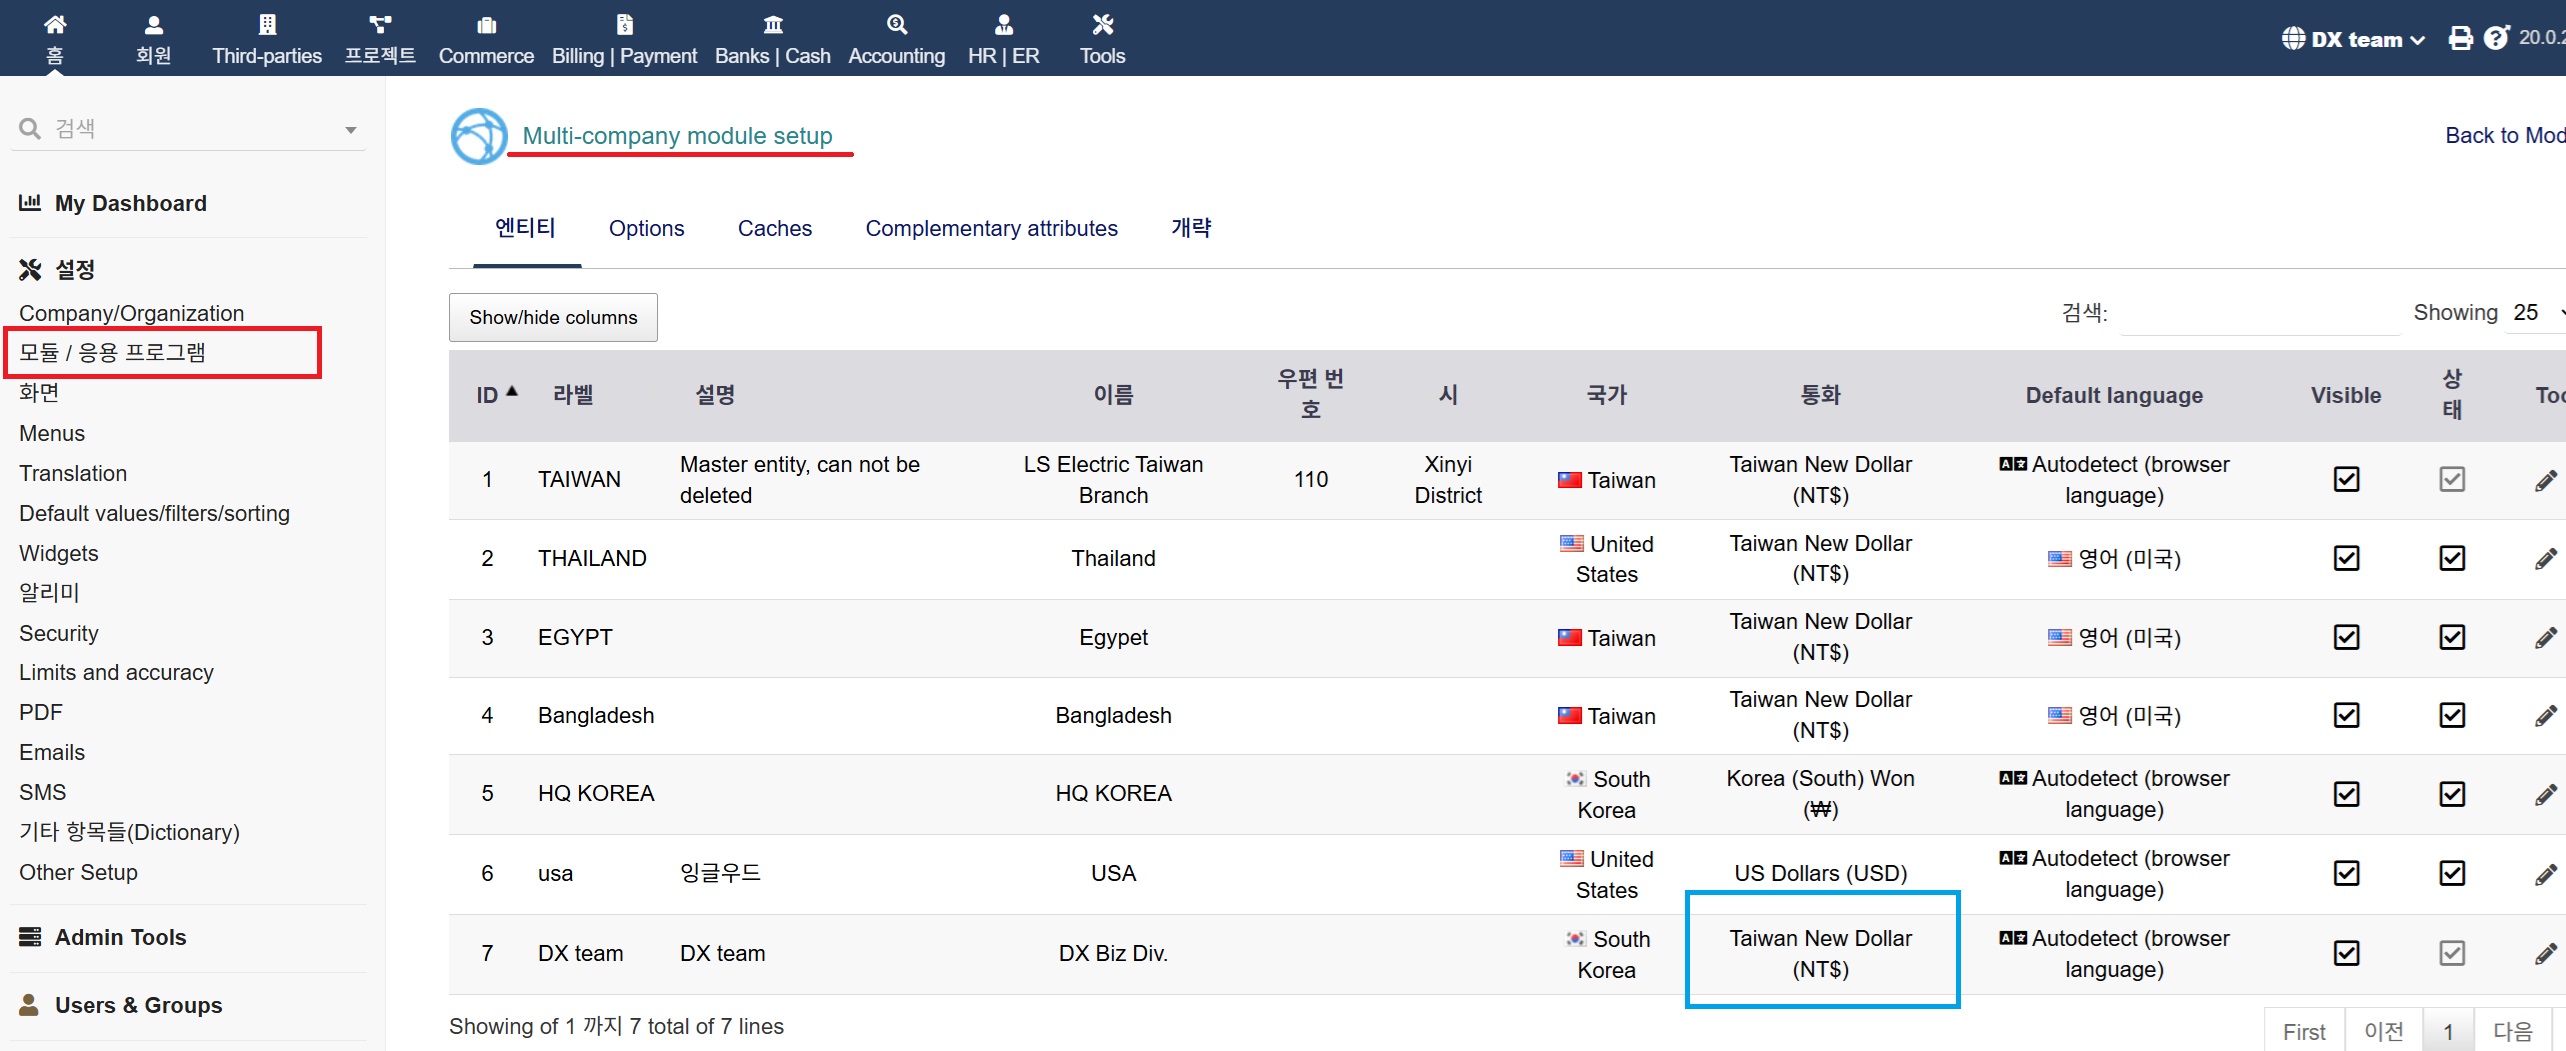Open the Commerce module icon

pos(486,24)
